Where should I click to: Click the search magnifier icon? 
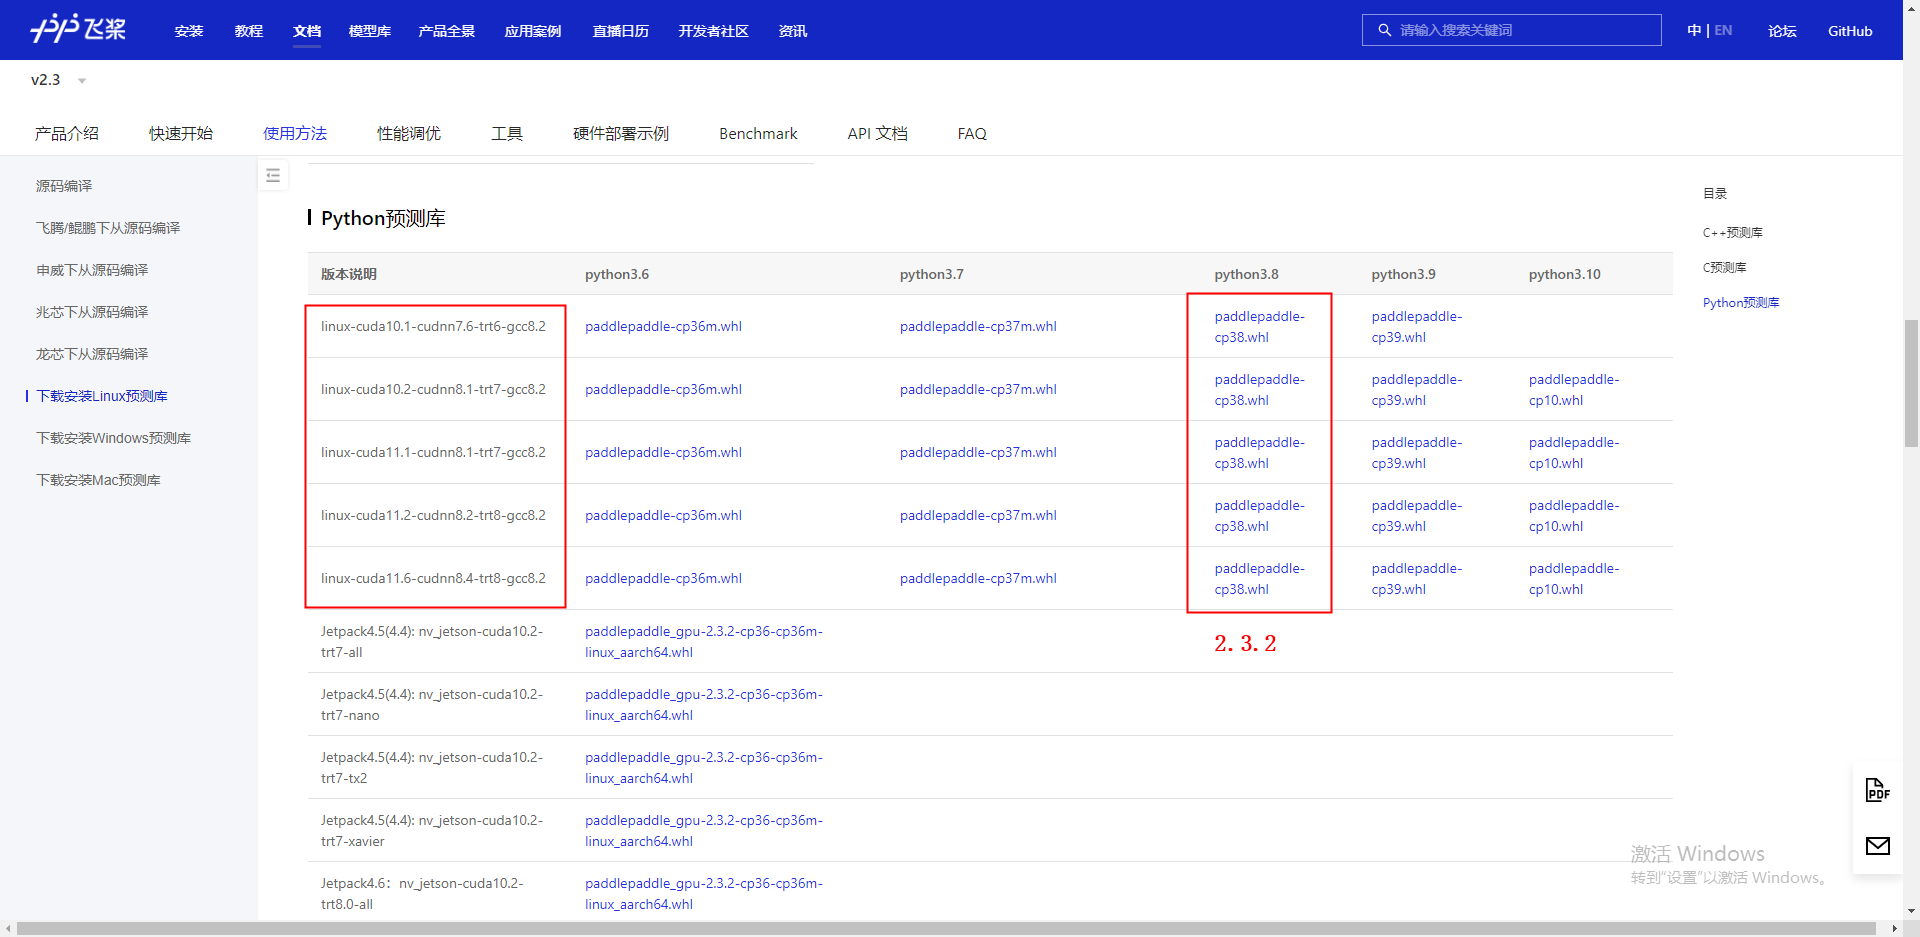(1384, 30)
